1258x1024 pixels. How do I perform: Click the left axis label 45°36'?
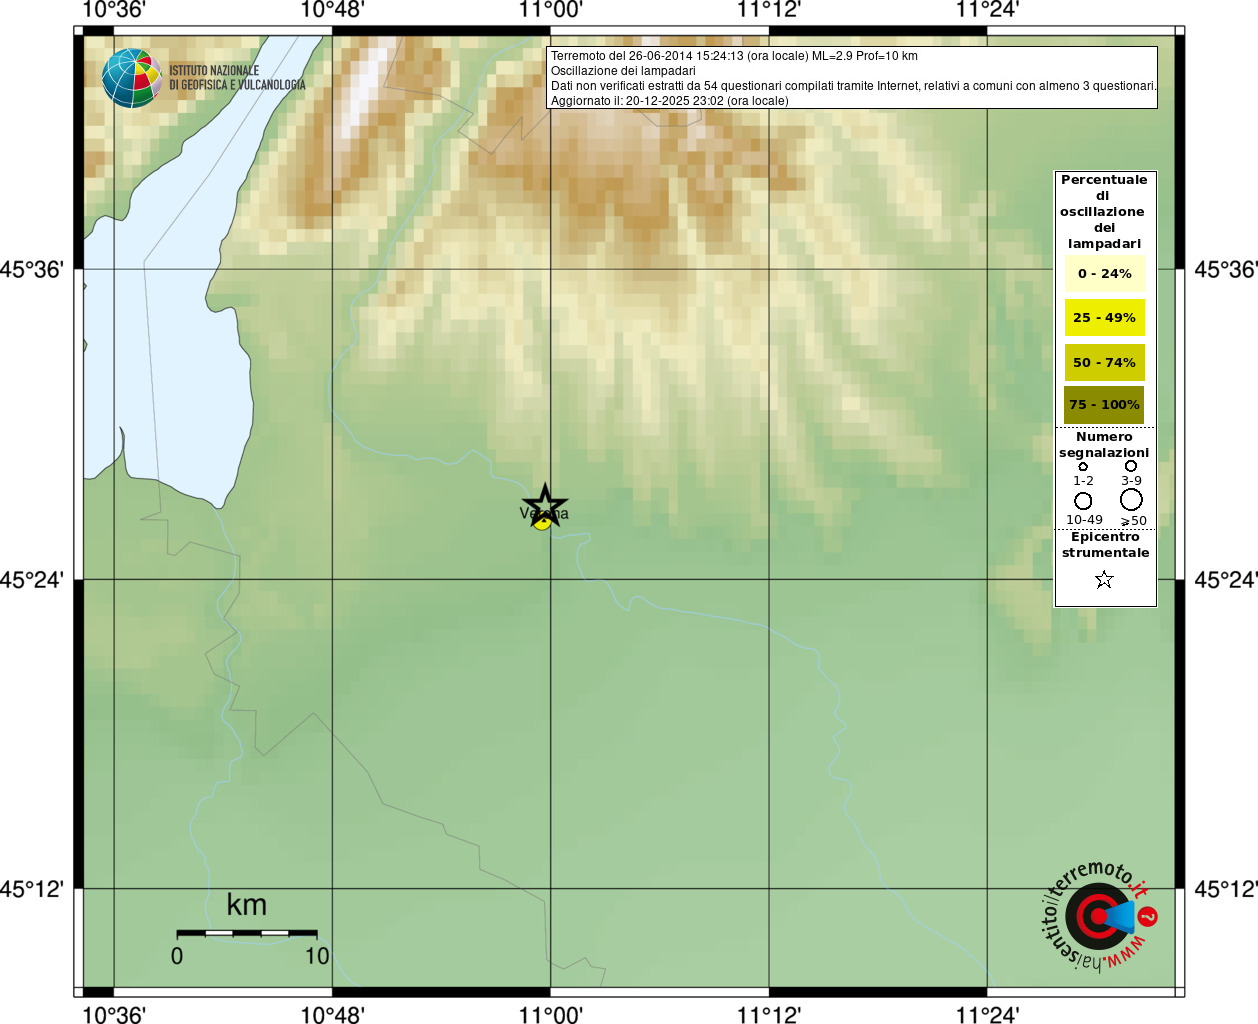32,270
